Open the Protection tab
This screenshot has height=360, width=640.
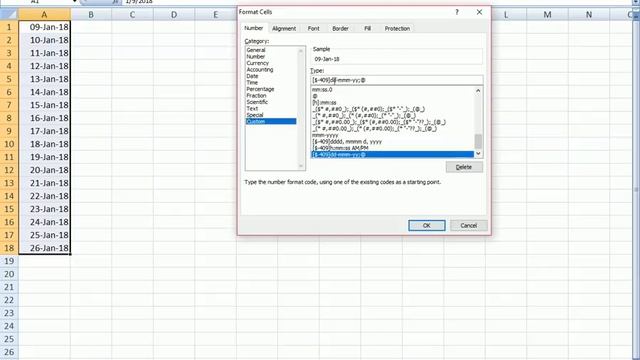click(397, 29)
